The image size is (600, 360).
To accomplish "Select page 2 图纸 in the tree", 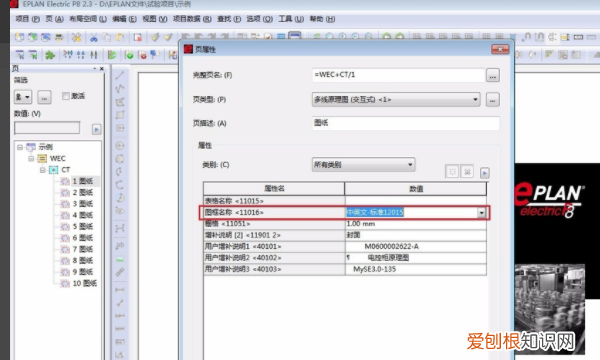I will [83, 192].
